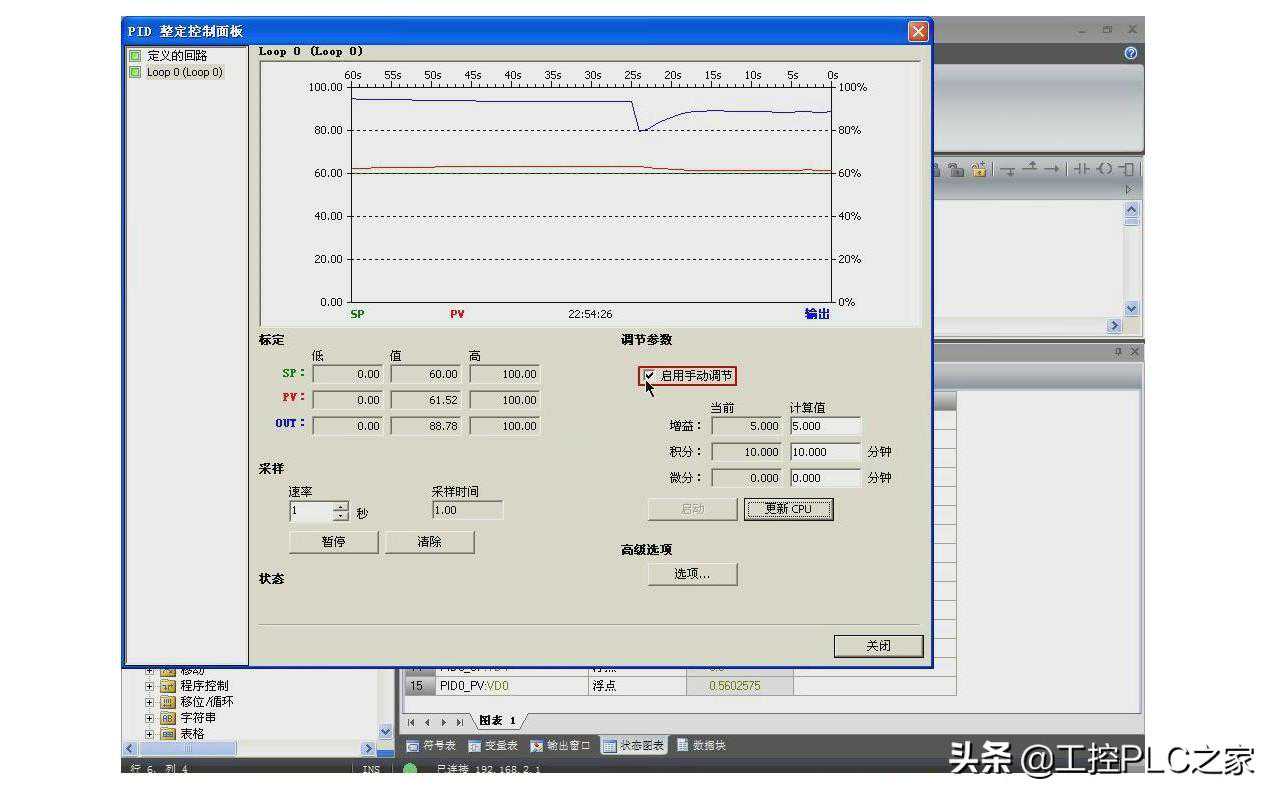Insert a contact from the ladder toolbar
This screenshot has width=1280, height=800.
(x=1081, y=169)
